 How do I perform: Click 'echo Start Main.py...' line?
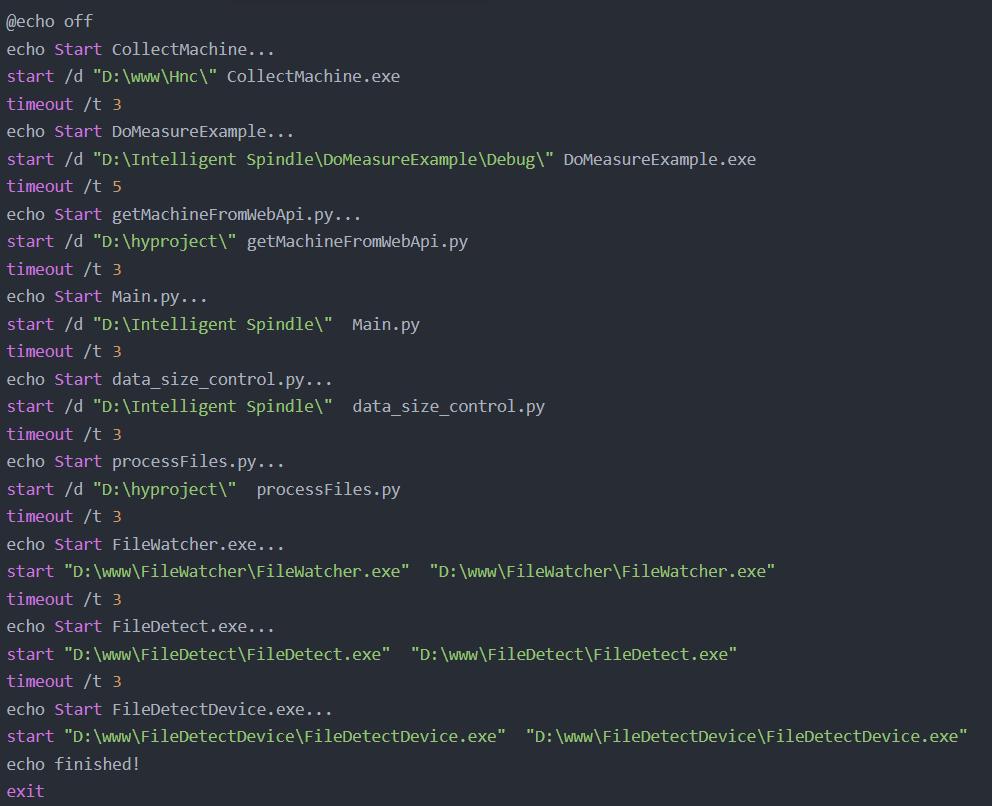pos(106,297)
